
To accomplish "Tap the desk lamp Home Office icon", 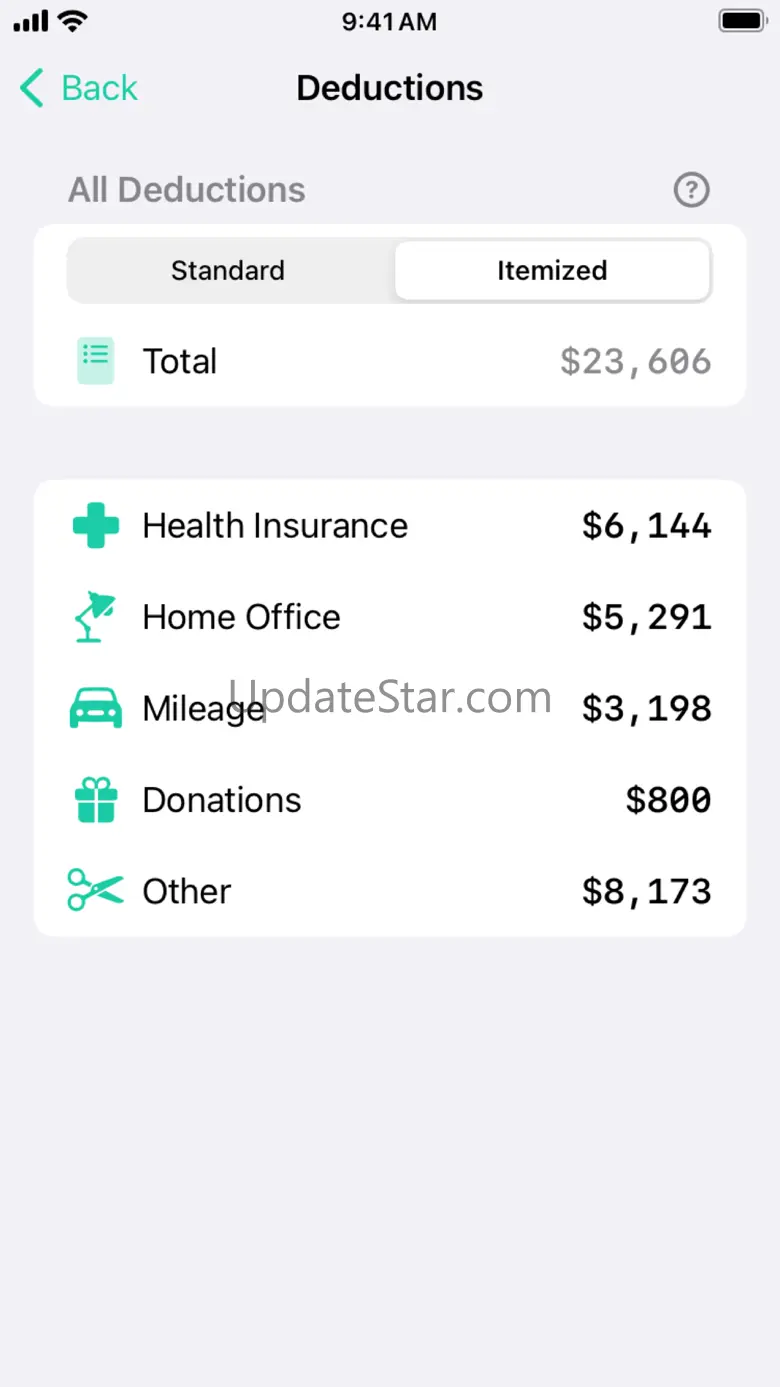I will pyautogui.click(x=96, y=617).
